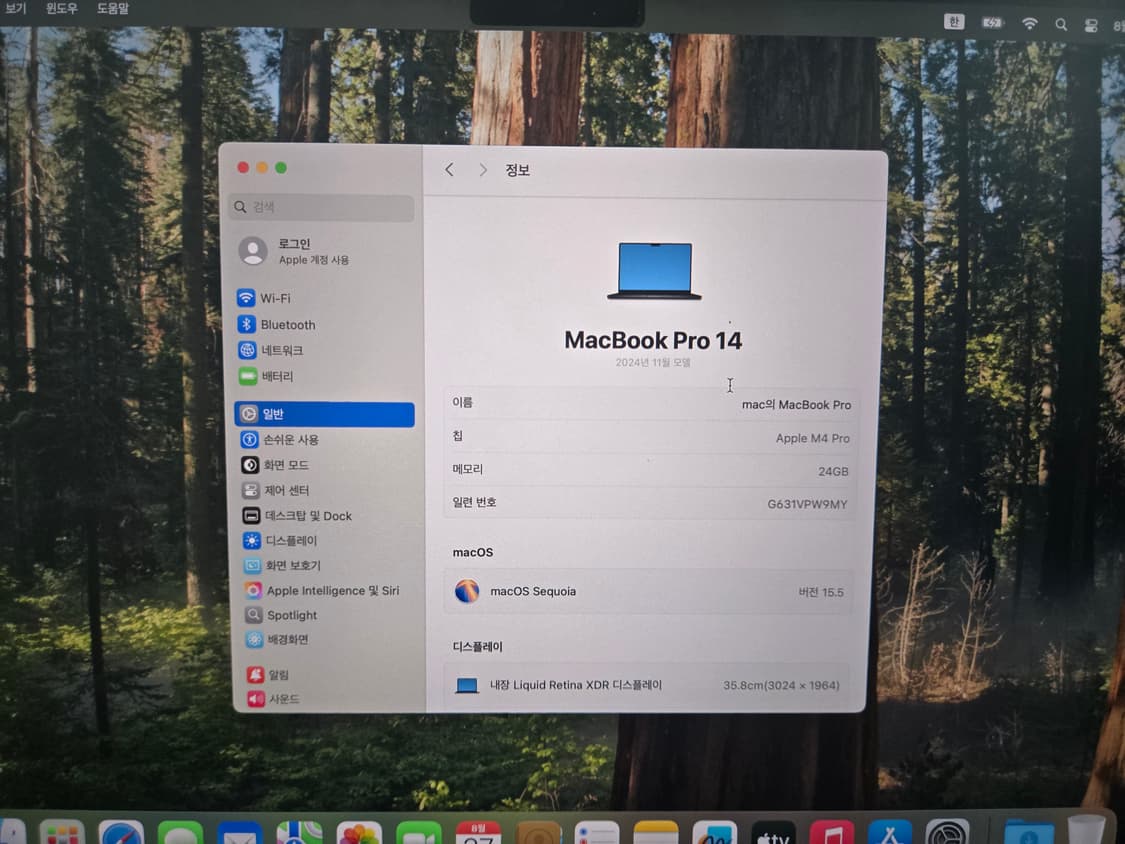The image size is (1125, 844).
Task: Open the Downloads folder in the Dock
Action: point(1029,833)
